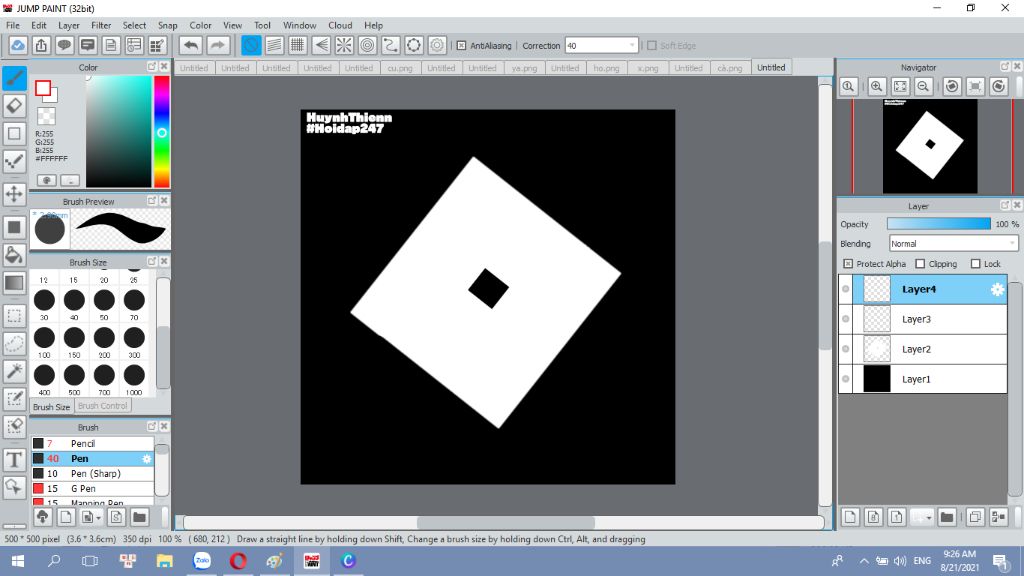This screenshot has height=576, width=1024.
Task: Enable vanishing point snap
Action: [x=321, y=45]
